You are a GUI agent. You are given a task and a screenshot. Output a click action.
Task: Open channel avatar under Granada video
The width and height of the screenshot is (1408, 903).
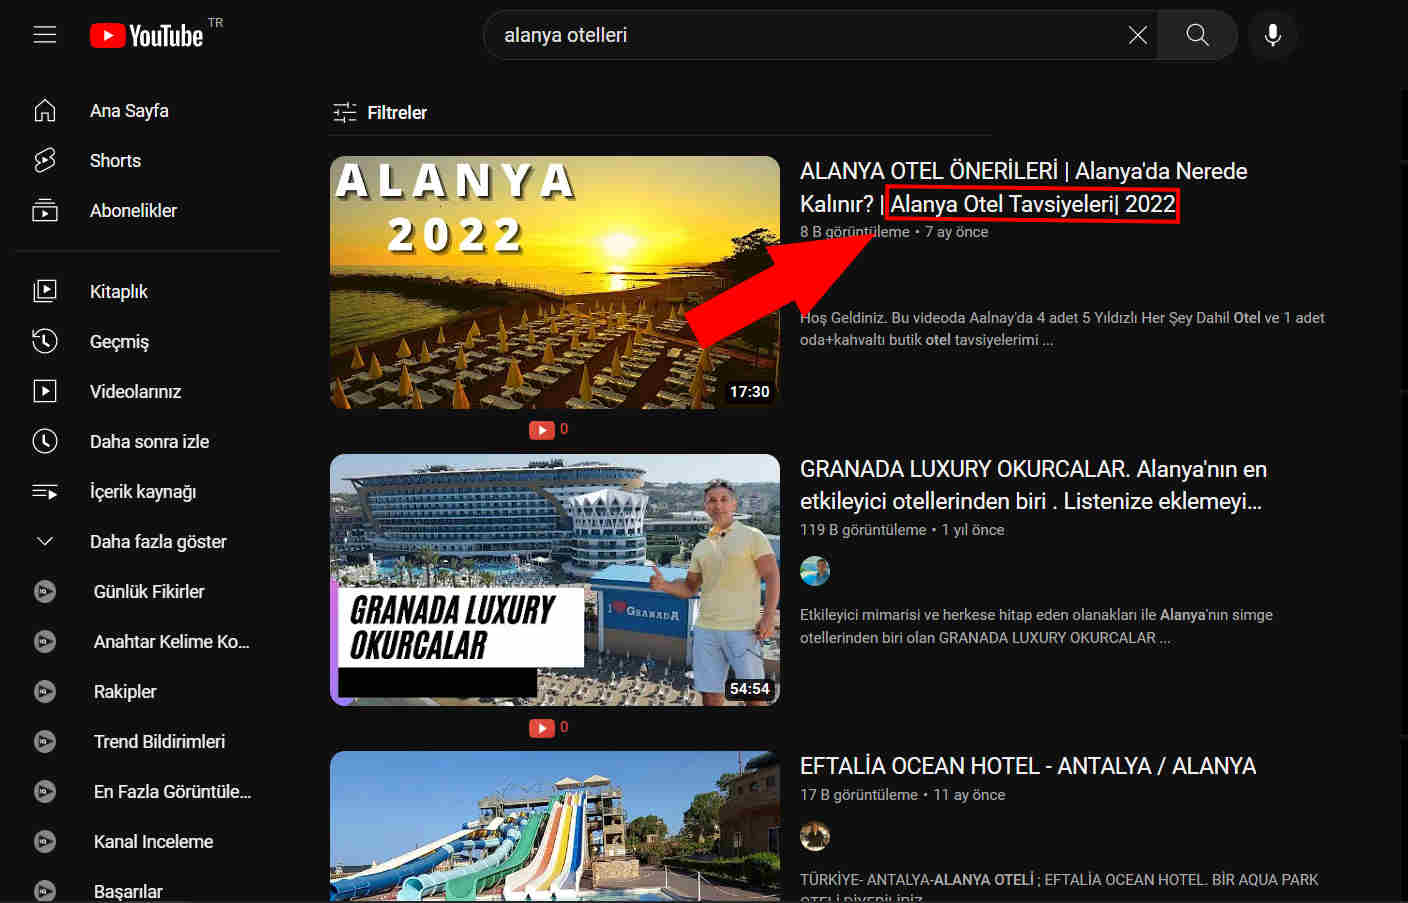815,571
